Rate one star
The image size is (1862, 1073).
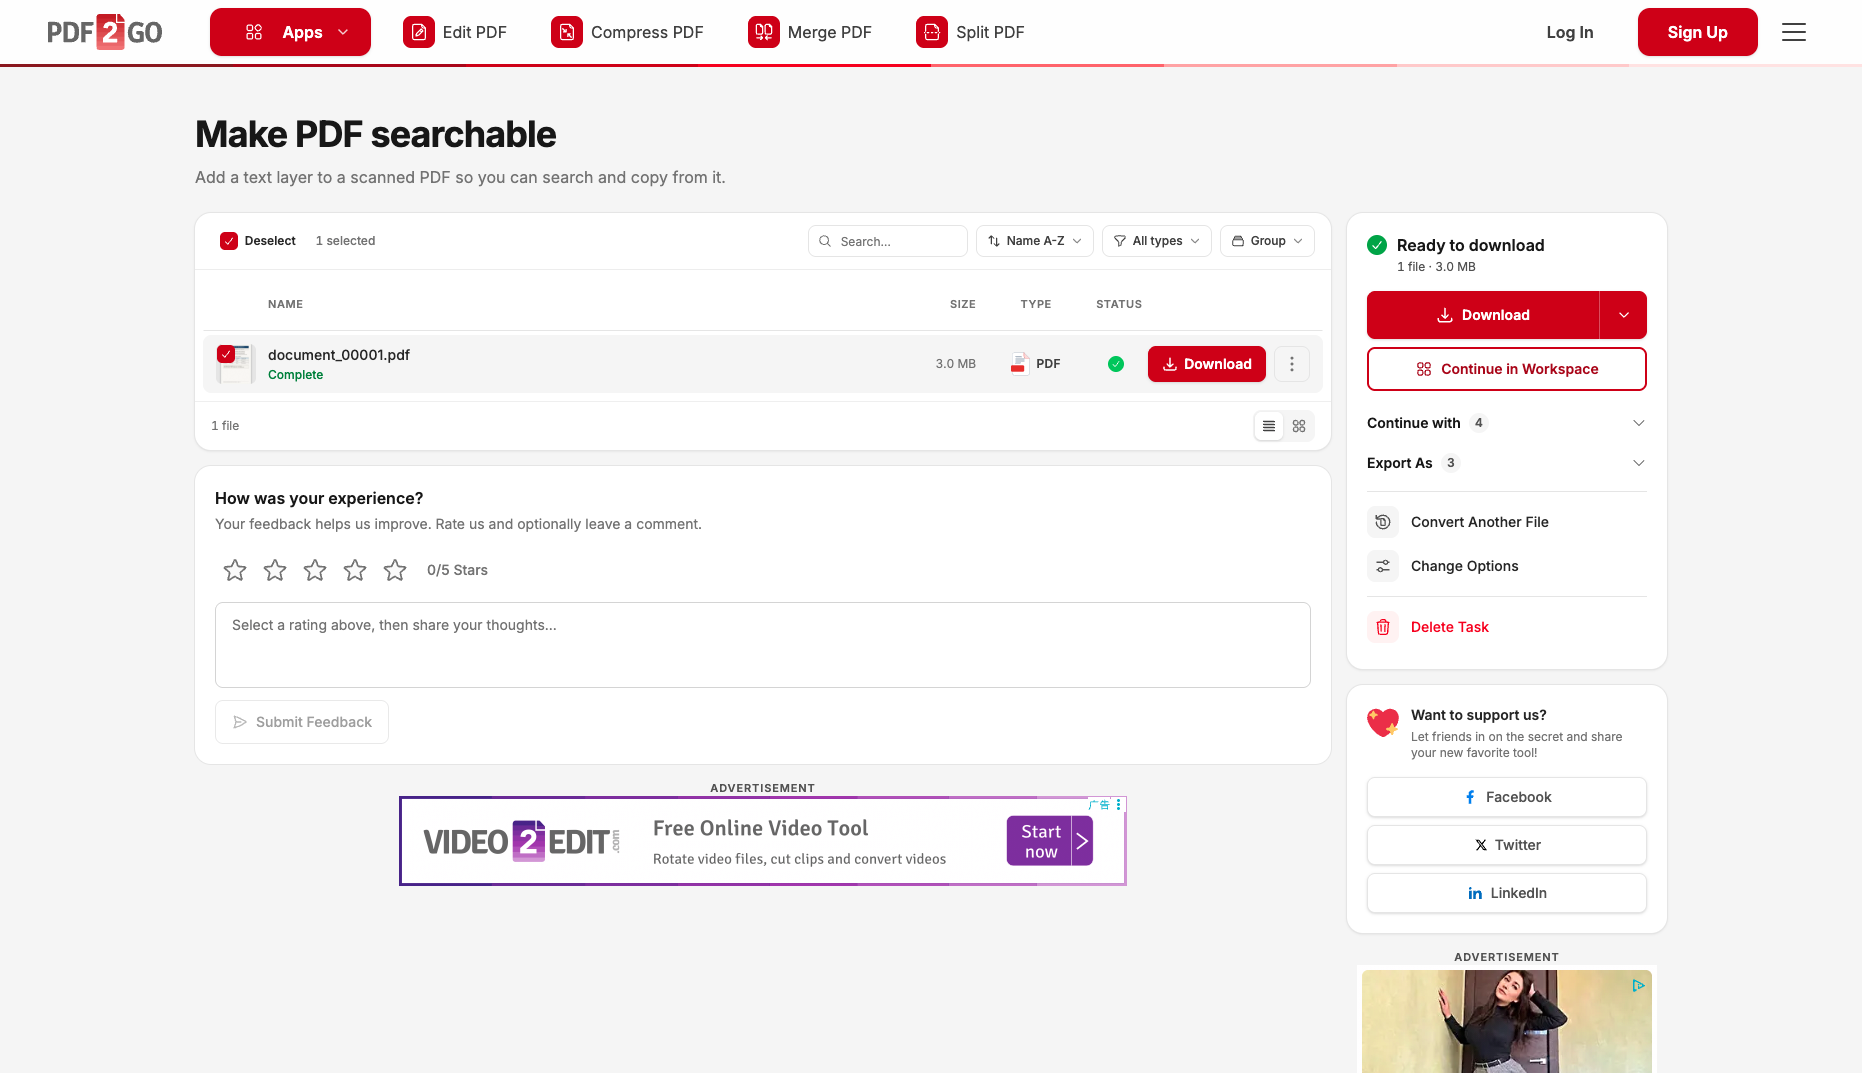[x=235, y=570]
